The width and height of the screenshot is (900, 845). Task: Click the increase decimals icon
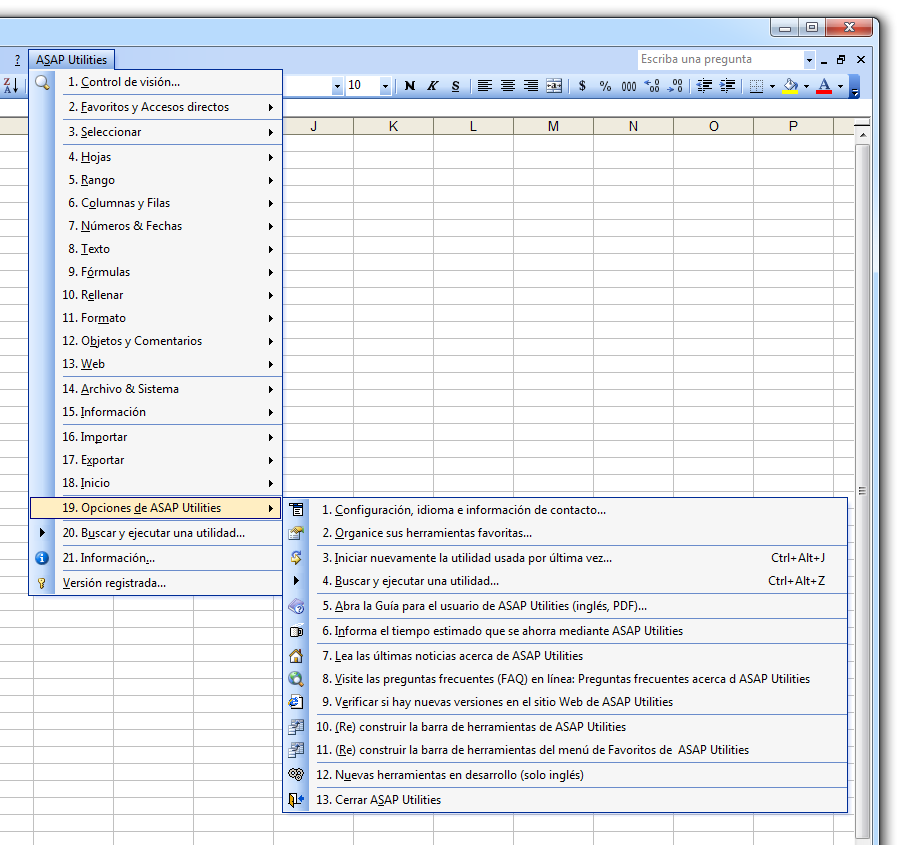click(652, 86)
